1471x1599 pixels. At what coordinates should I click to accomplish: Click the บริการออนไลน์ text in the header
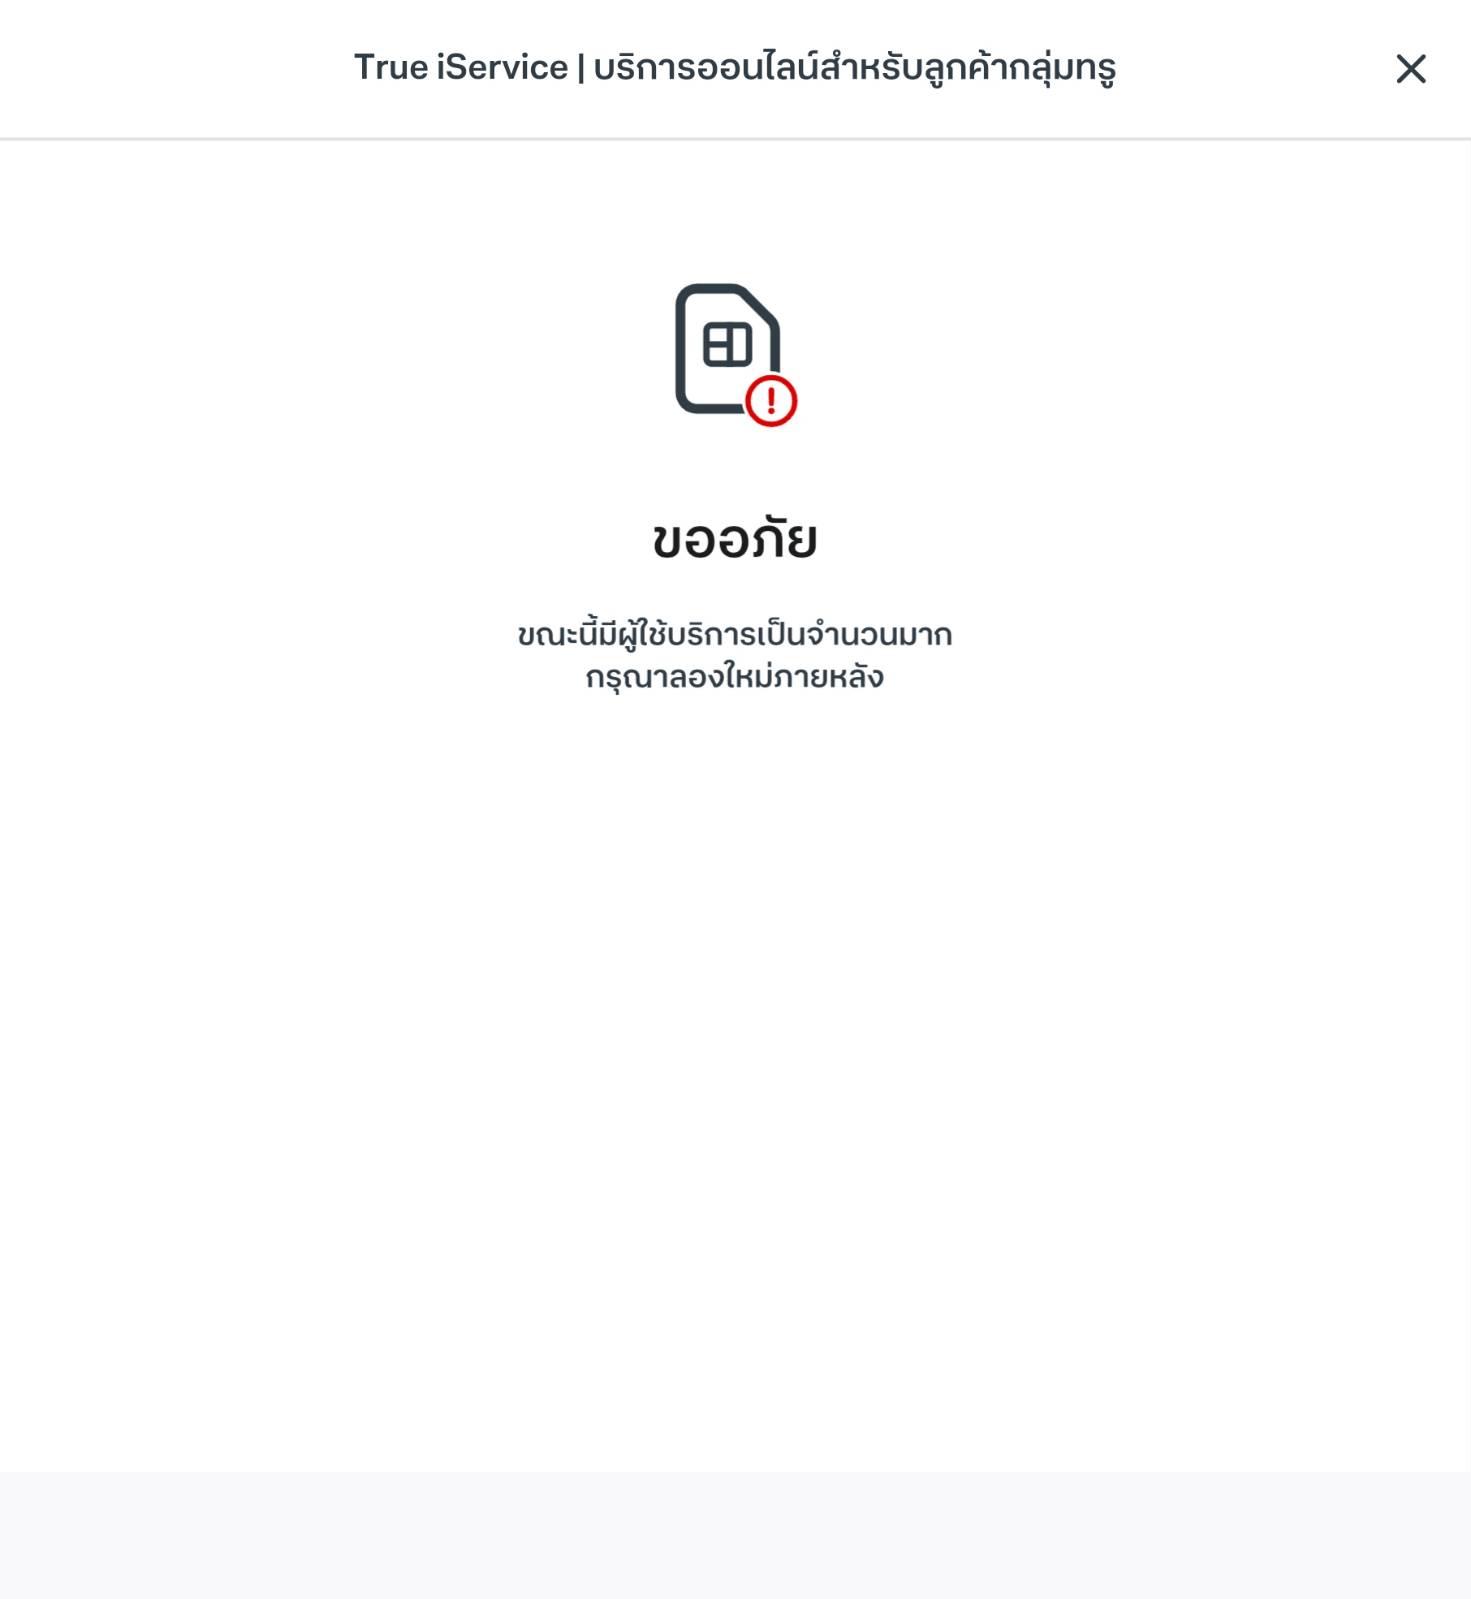705,67
